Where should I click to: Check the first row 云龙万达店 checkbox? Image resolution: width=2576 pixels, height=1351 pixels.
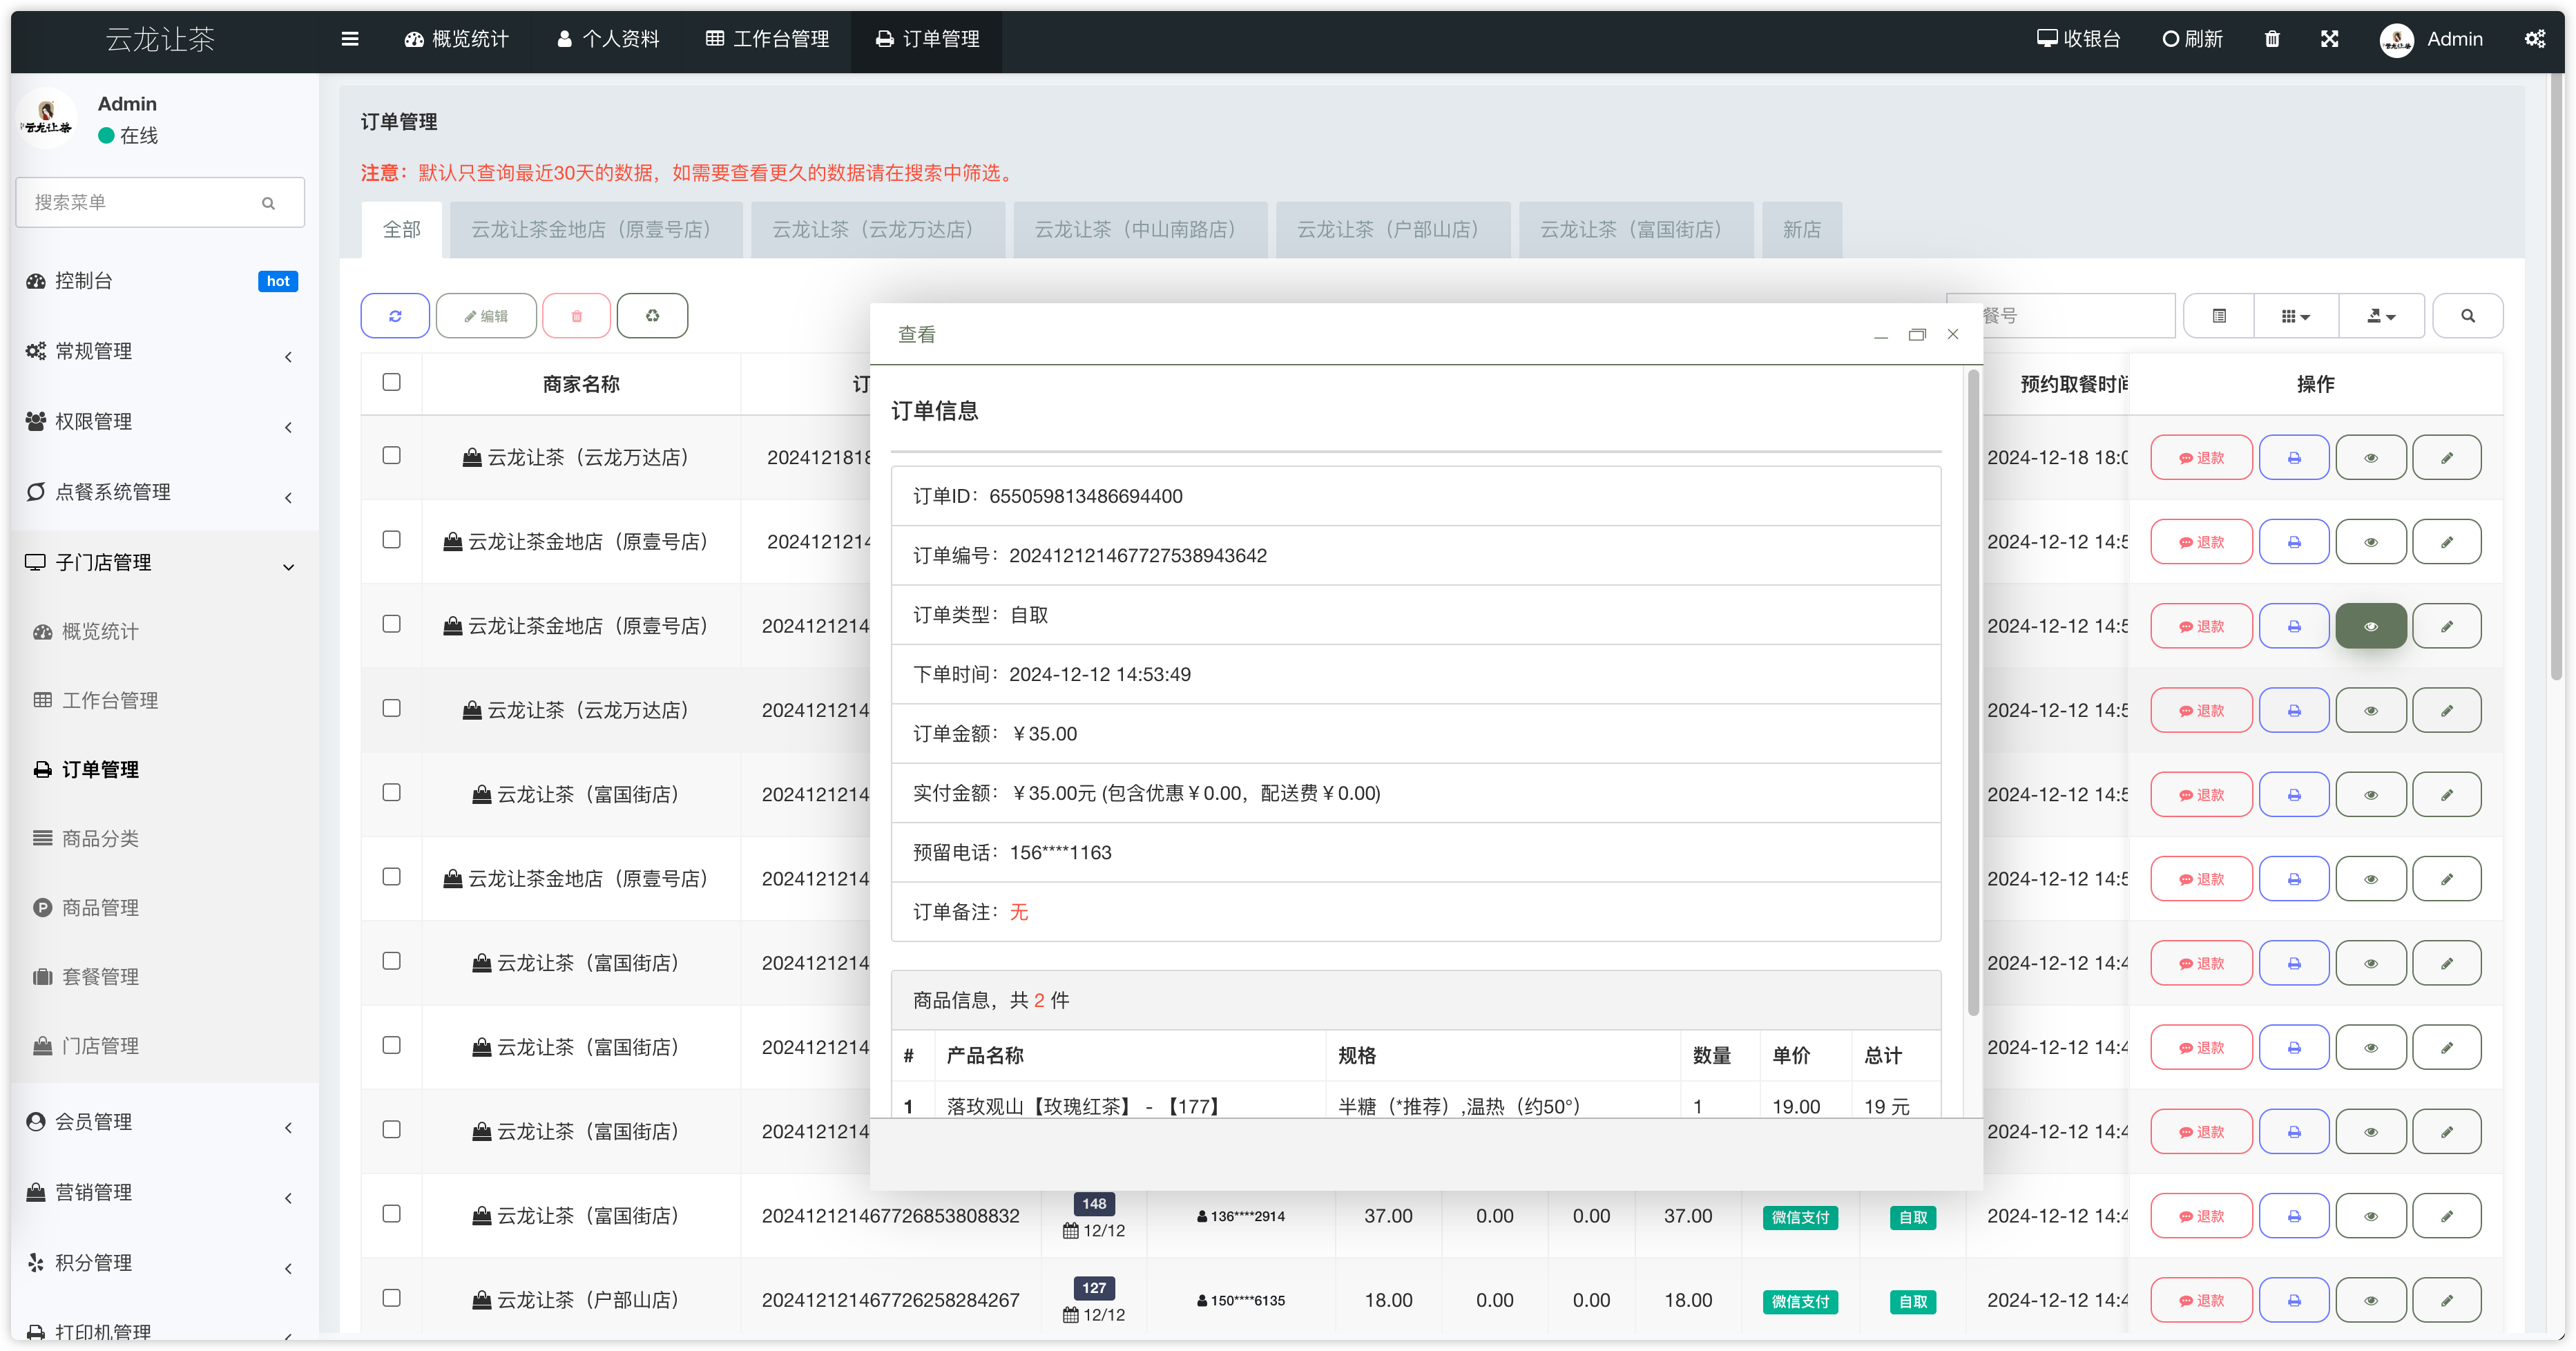click(x=391, y=456)
